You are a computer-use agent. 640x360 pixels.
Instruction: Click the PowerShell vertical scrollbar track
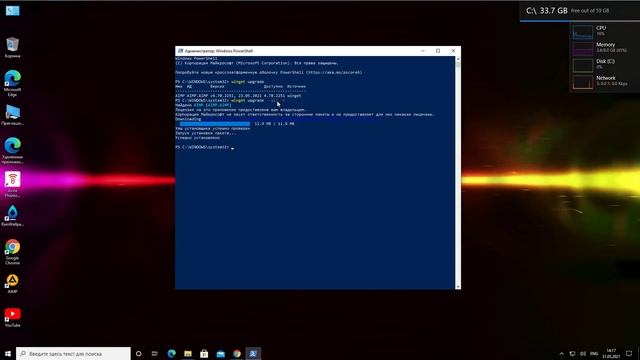tap(458, 173)
